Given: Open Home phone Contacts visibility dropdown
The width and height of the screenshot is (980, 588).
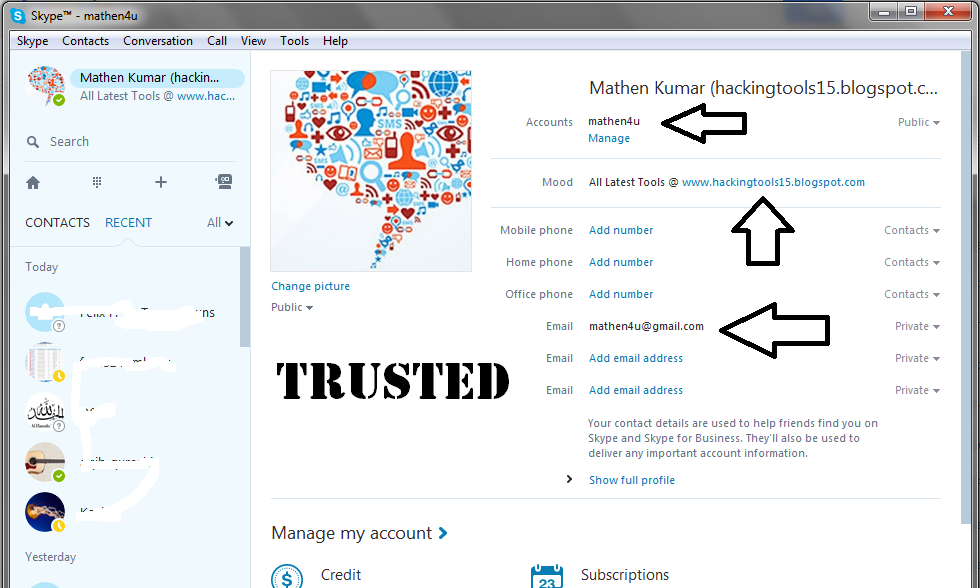Looking at the screenshot, I should (x=912, y=262).
